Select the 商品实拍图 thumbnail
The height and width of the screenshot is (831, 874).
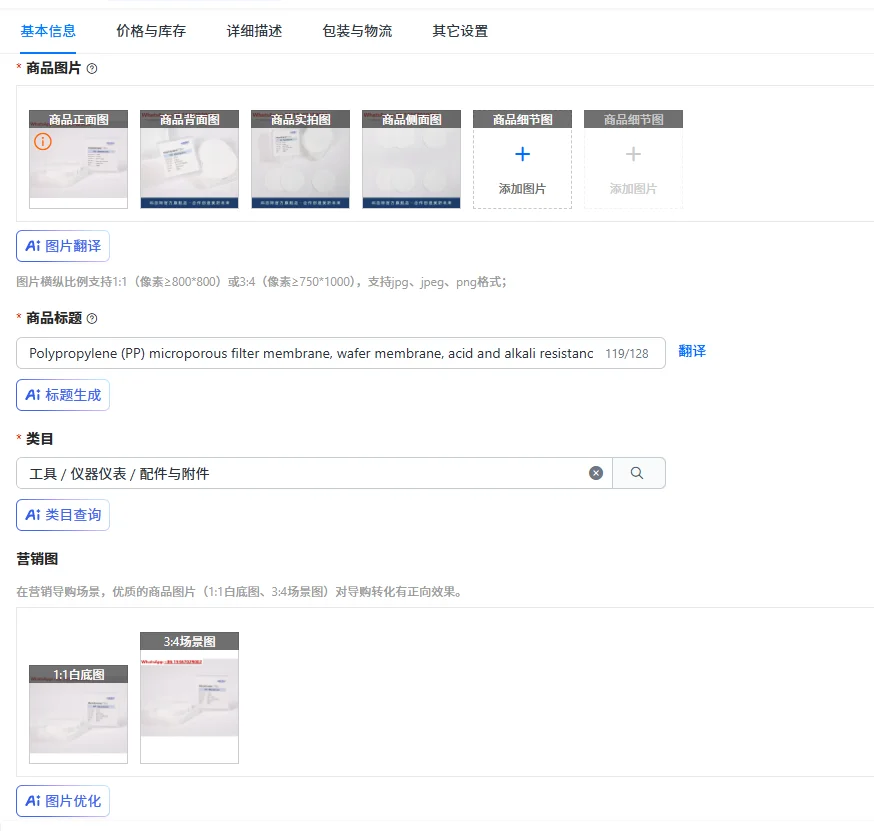click(x=300, y=159)
